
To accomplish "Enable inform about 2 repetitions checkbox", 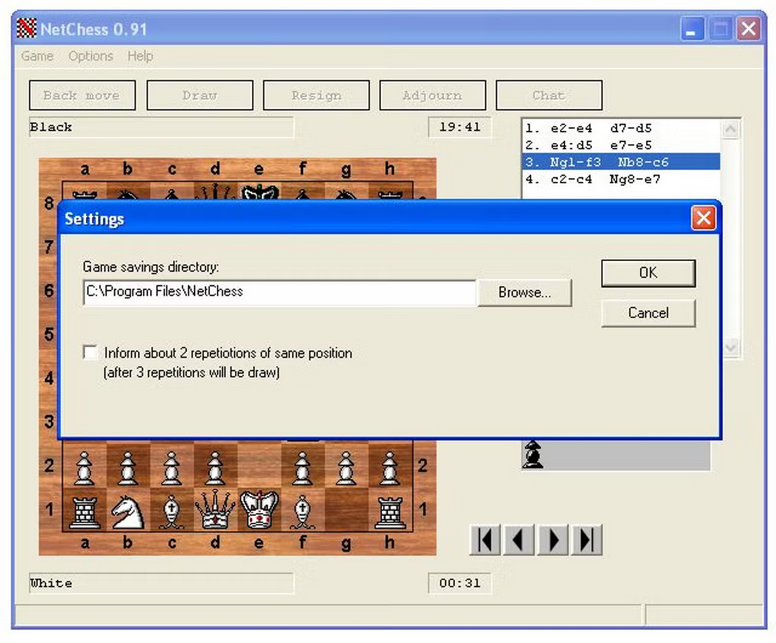I will (x=91, y=353).
